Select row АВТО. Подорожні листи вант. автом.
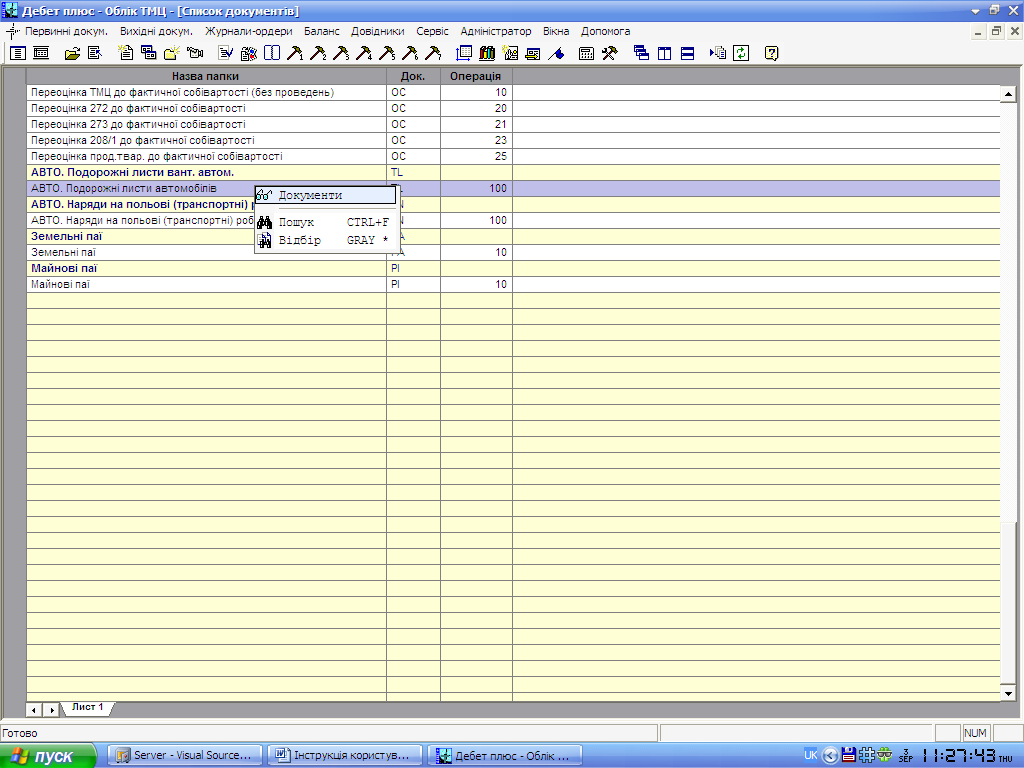1024x768 pixels. 513,172
